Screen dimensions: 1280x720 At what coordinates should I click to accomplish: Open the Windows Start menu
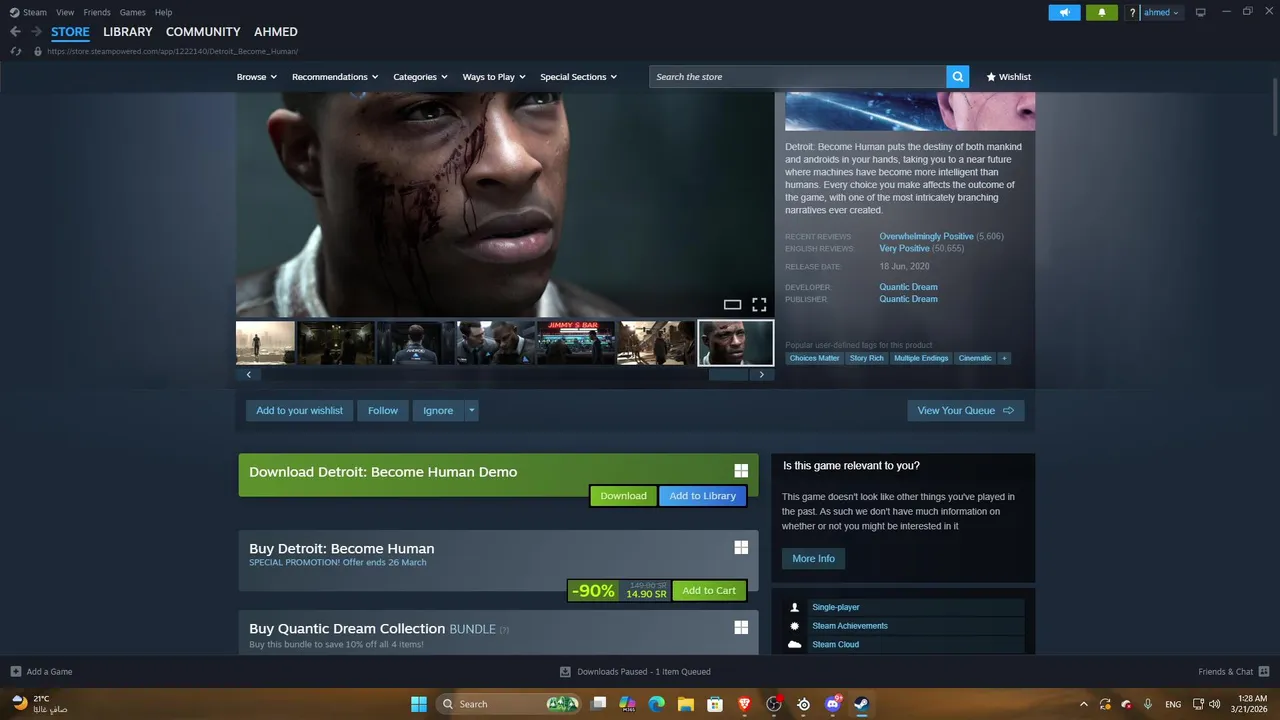coord(419,704)
